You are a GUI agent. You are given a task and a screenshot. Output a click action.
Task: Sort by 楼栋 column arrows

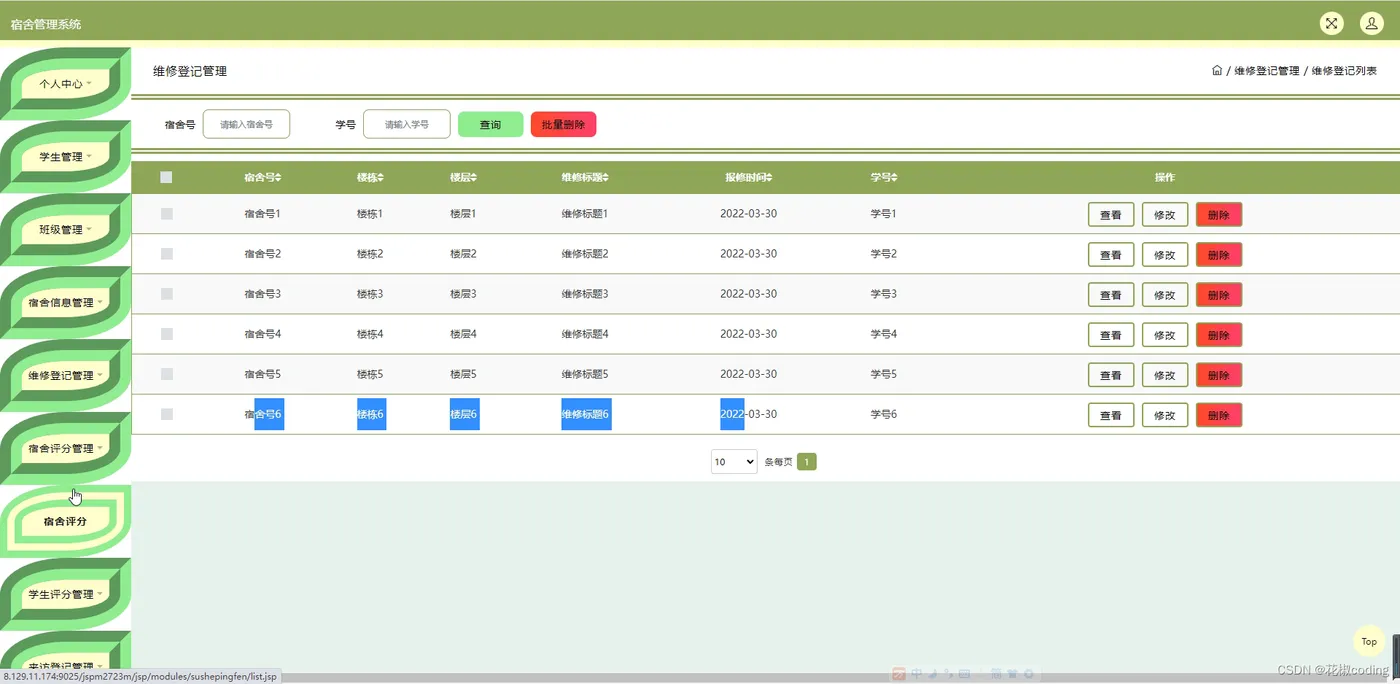pyautogui.click(x=380, y=178)
